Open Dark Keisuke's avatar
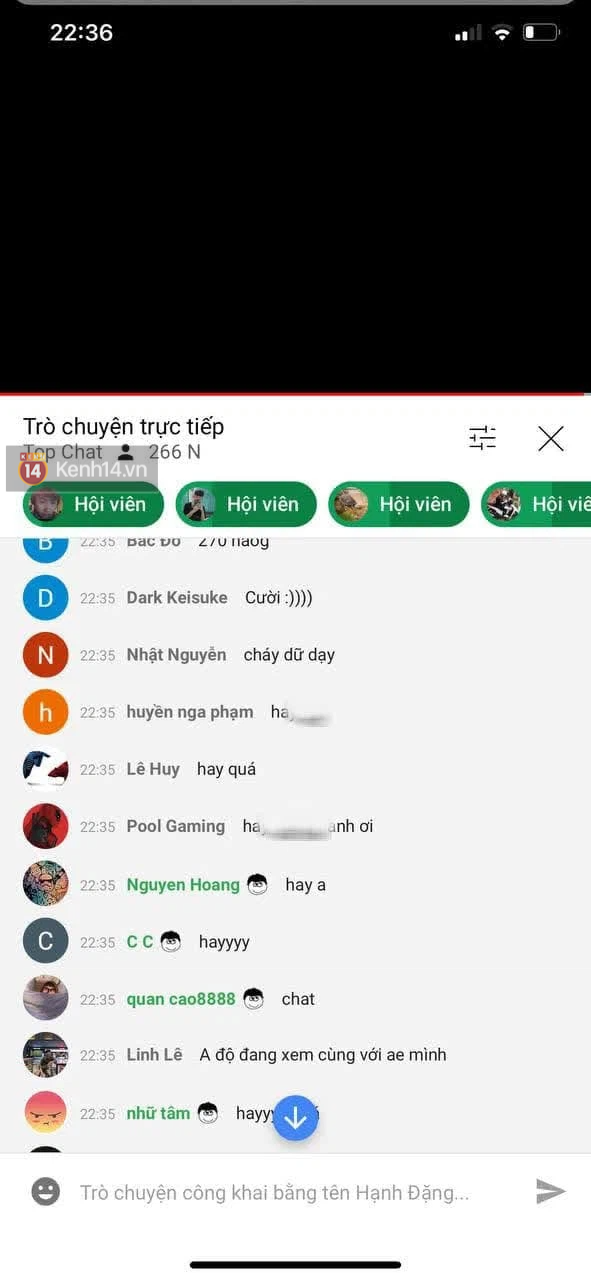 (46, 598)
